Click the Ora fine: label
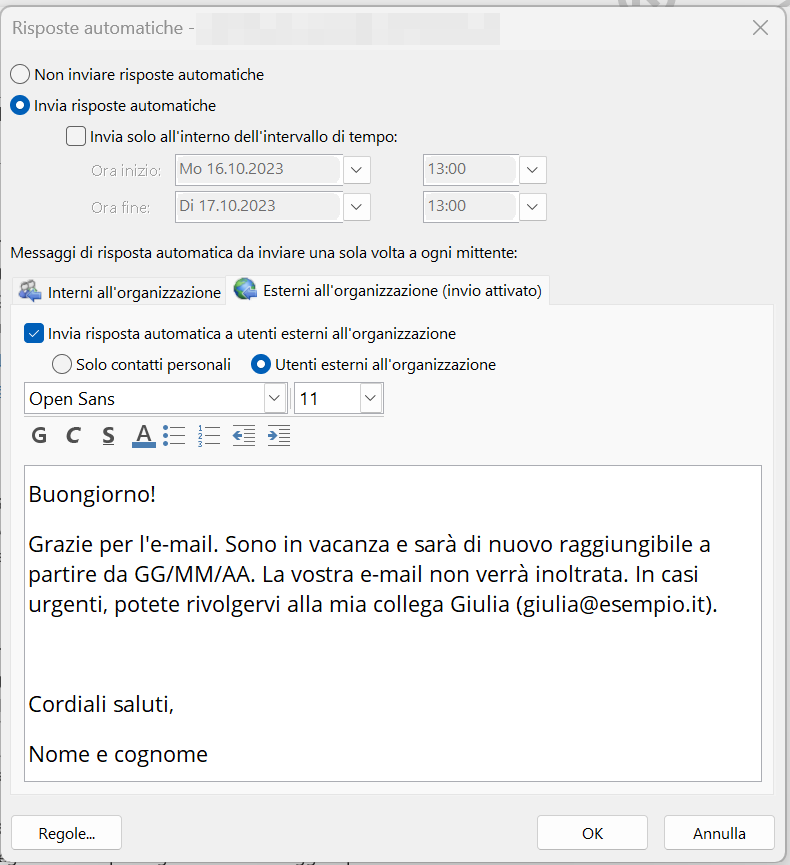The height and width of the screenshot is (865, 790). pyautogui.click(x=120, y=207)
